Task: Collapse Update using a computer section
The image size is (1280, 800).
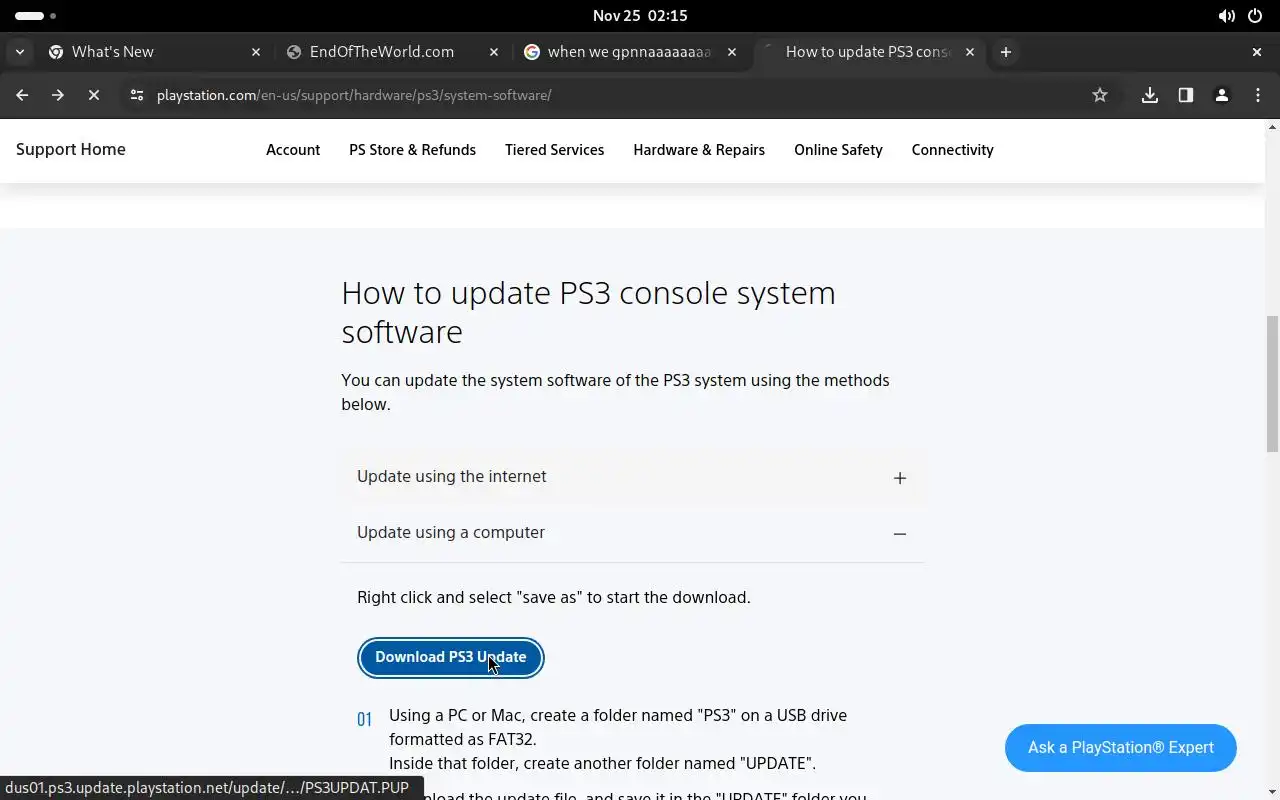Action: [x=632, y=533]
